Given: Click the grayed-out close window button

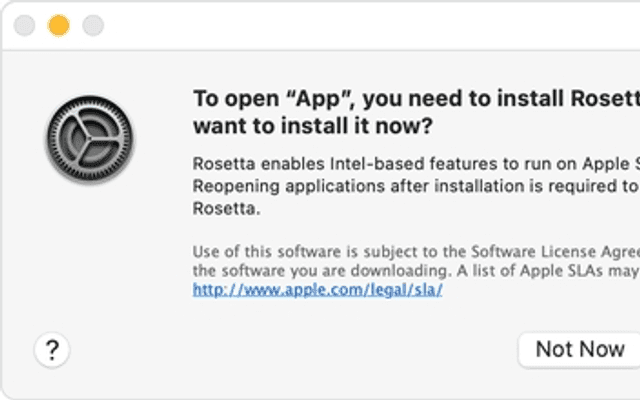Looking at the screenshot, I should [x=24, y=26].
